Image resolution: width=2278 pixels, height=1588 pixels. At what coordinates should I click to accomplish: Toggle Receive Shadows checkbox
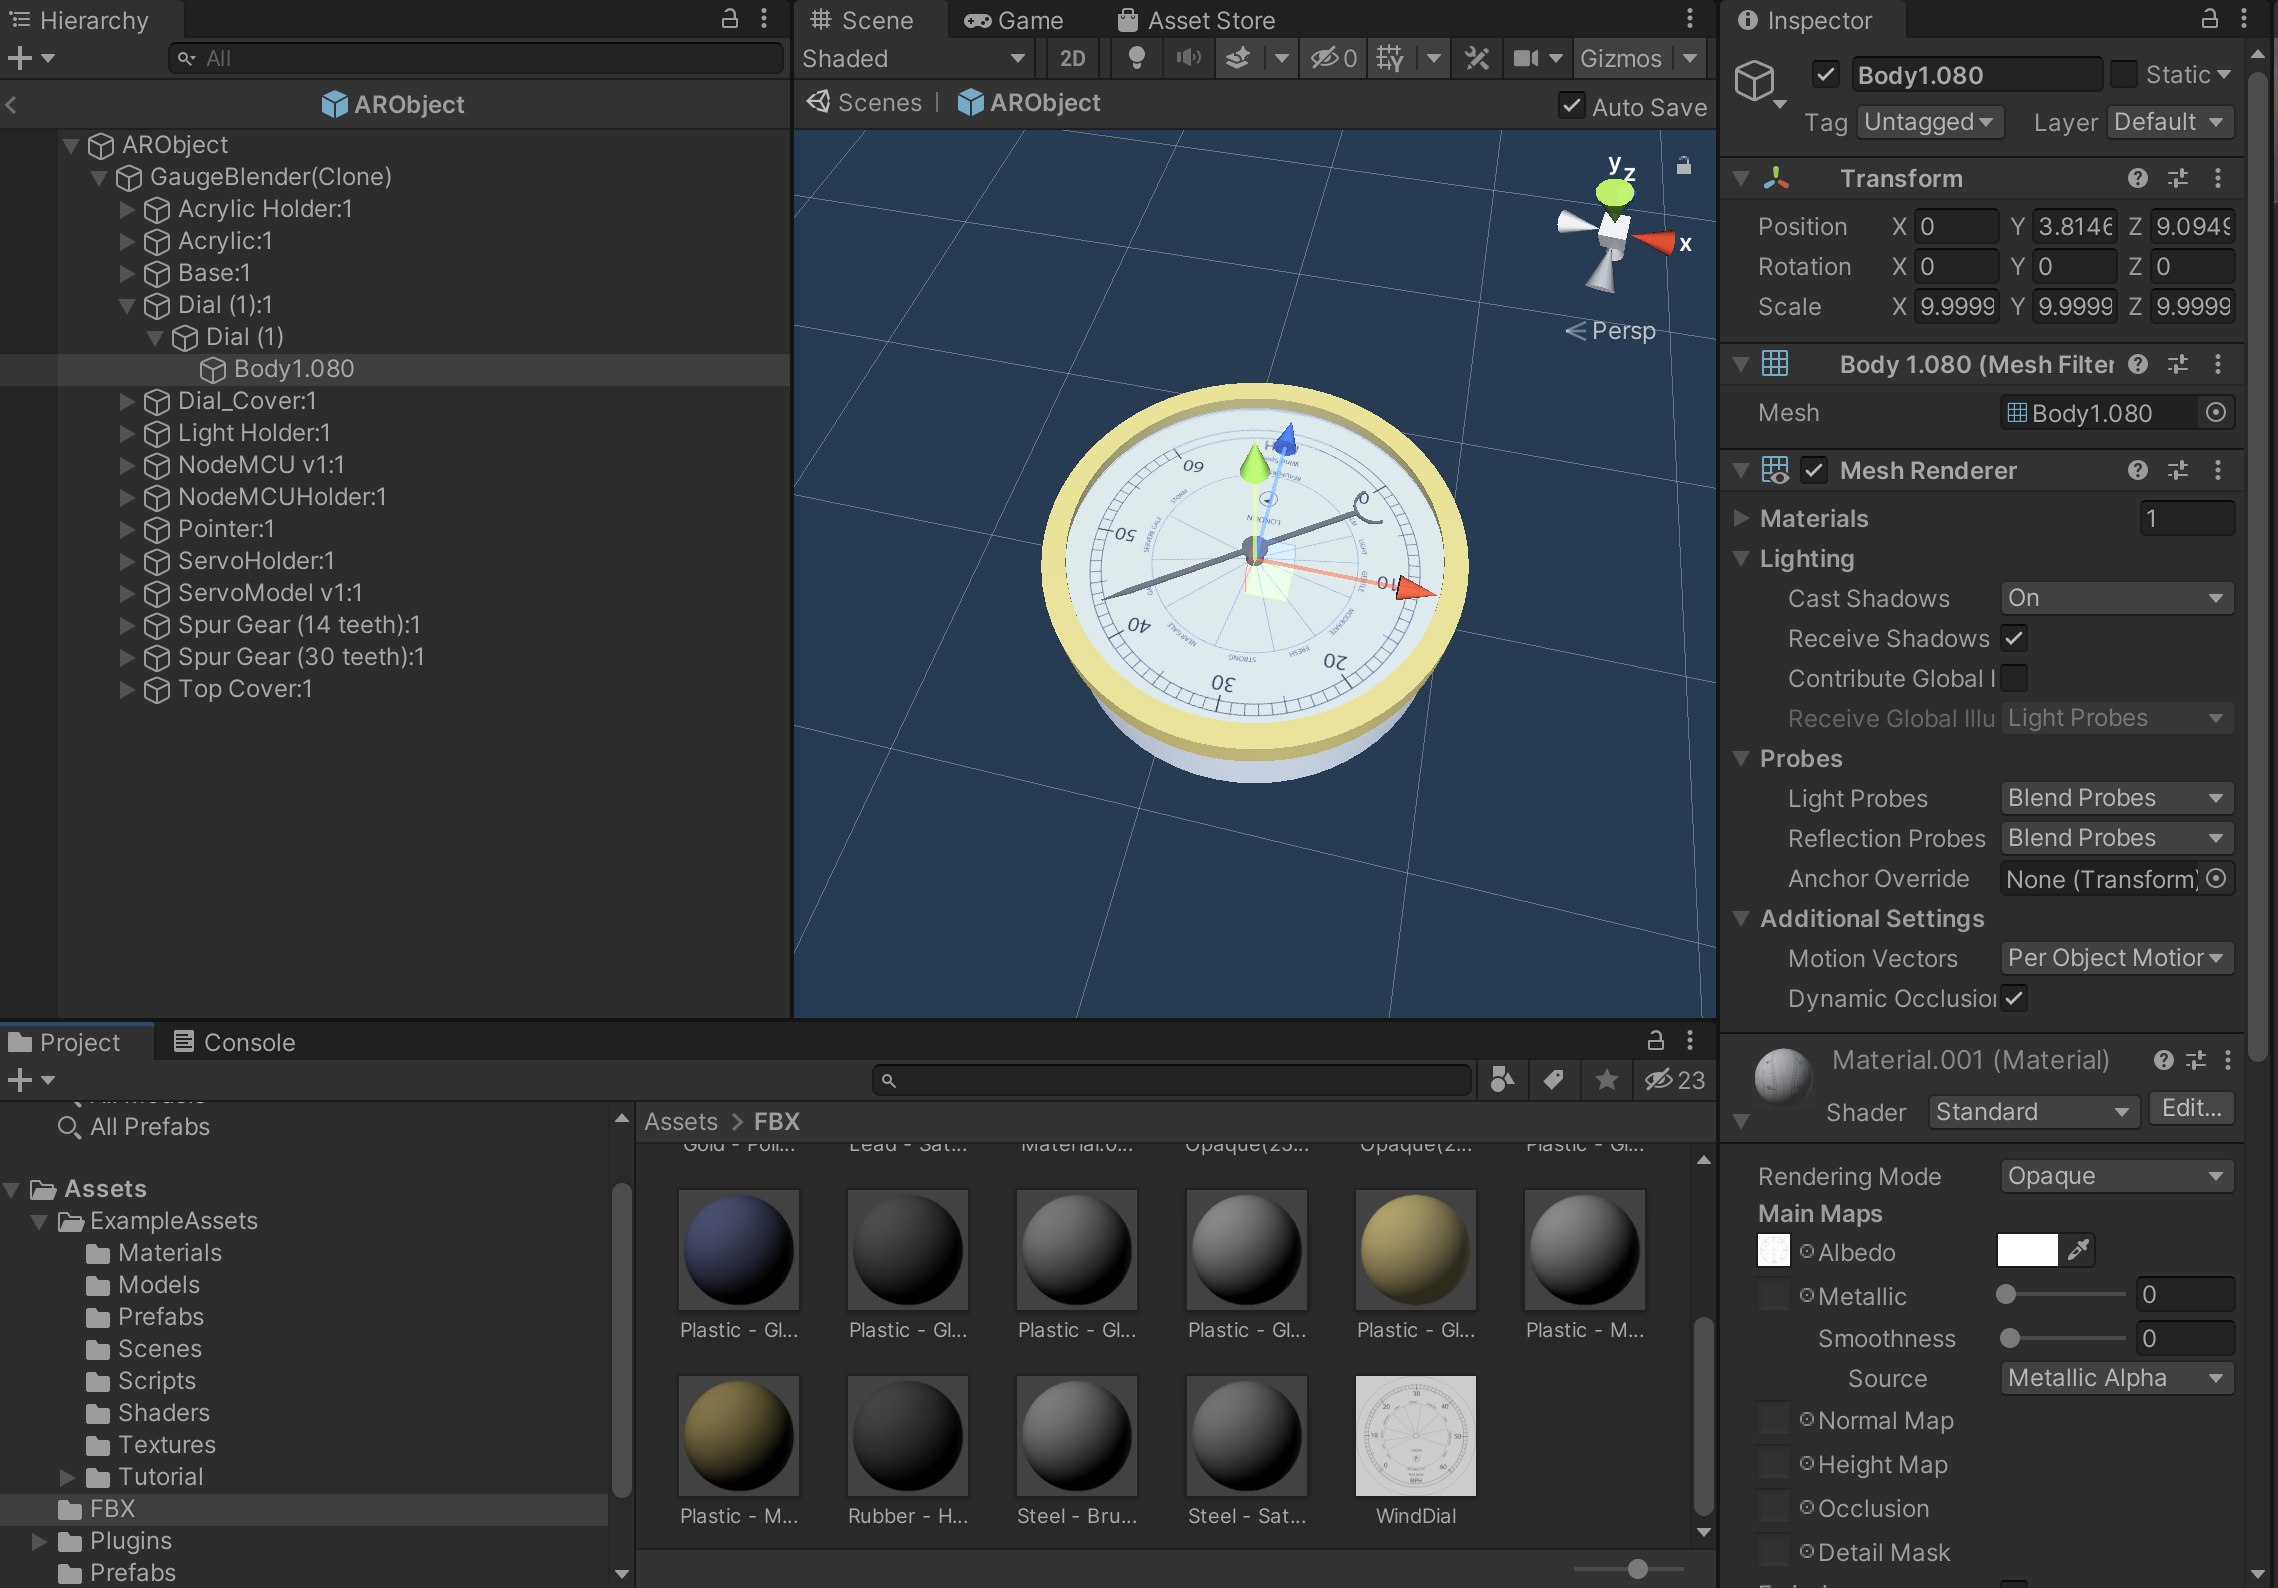click(2015, 638)
